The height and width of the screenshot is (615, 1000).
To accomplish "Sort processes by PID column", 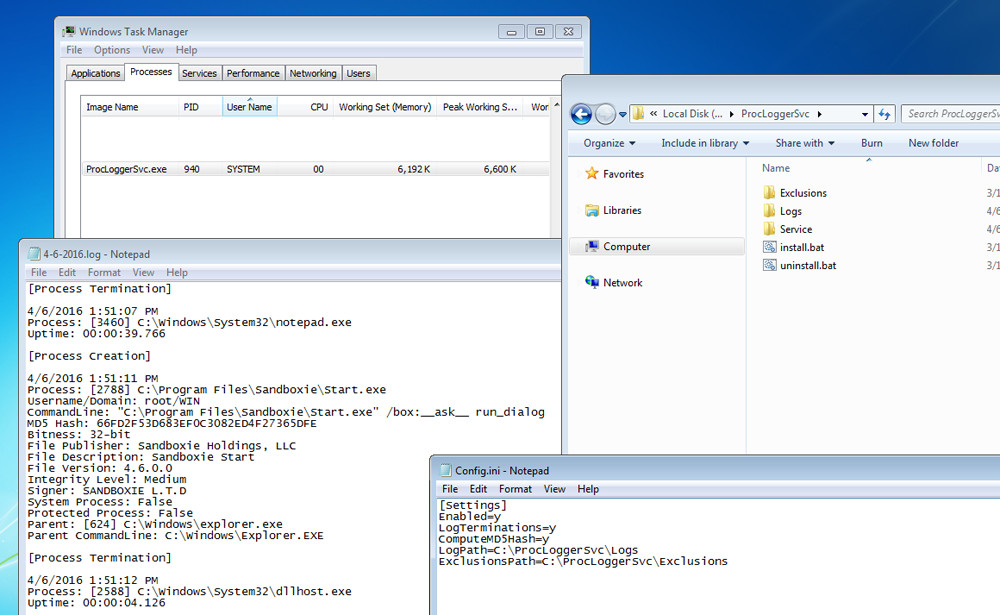I will coord(200,107).
